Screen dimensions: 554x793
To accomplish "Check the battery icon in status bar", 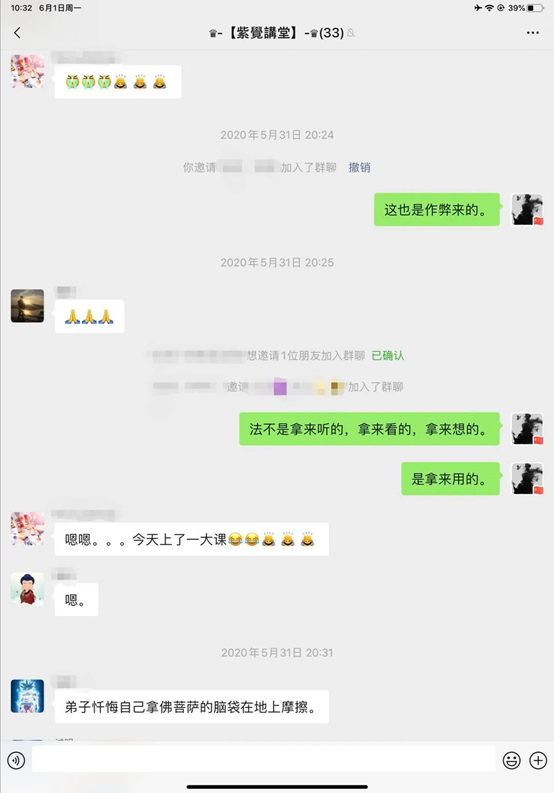I will (x=535, y=8).
